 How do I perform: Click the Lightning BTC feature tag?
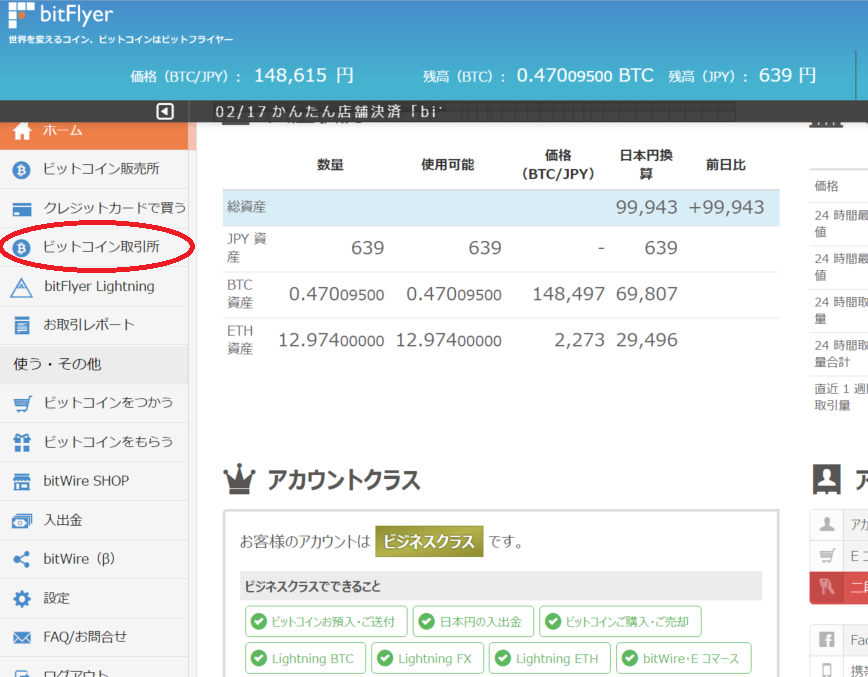(306, 658)
